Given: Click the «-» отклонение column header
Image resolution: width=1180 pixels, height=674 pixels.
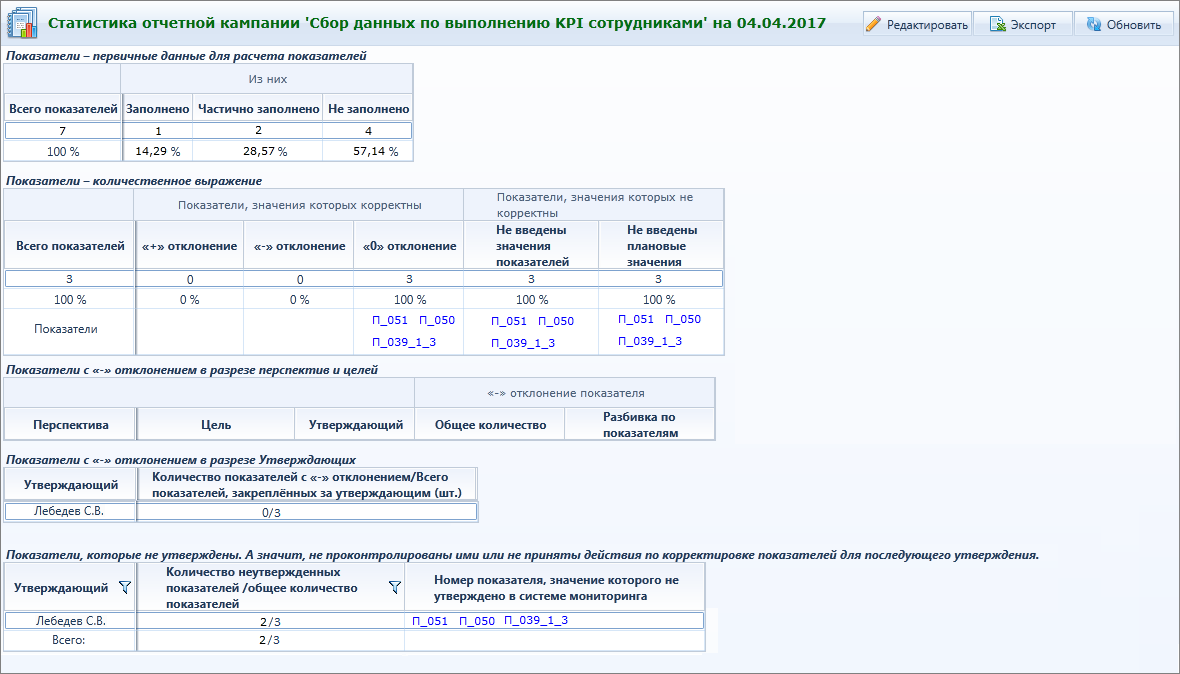Looking at the screenshot, I should (x=300, y=246).
